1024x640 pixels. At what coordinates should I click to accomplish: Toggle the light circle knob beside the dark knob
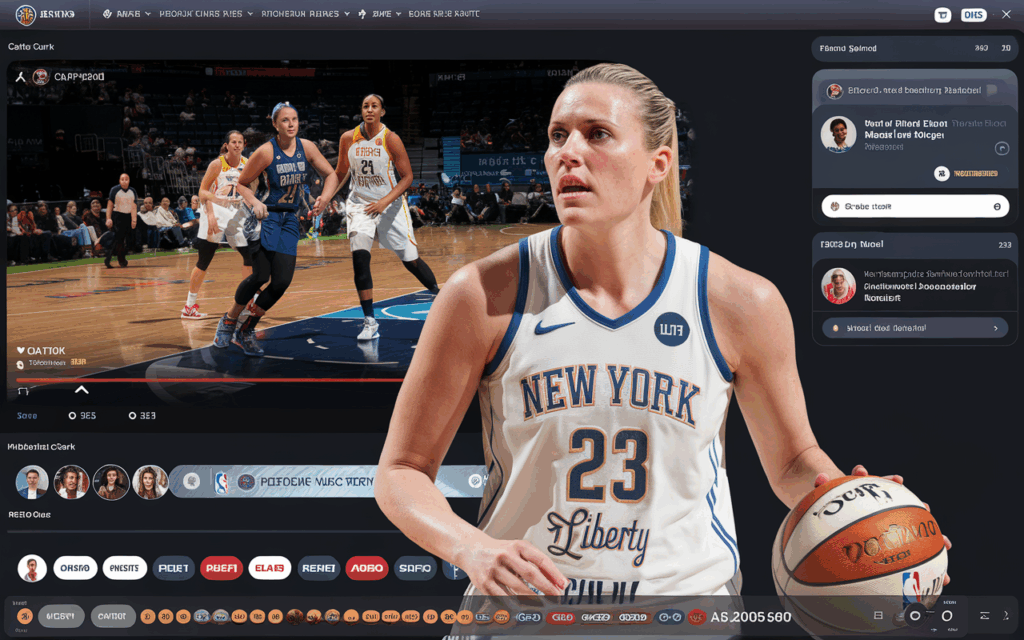(947, 615)
